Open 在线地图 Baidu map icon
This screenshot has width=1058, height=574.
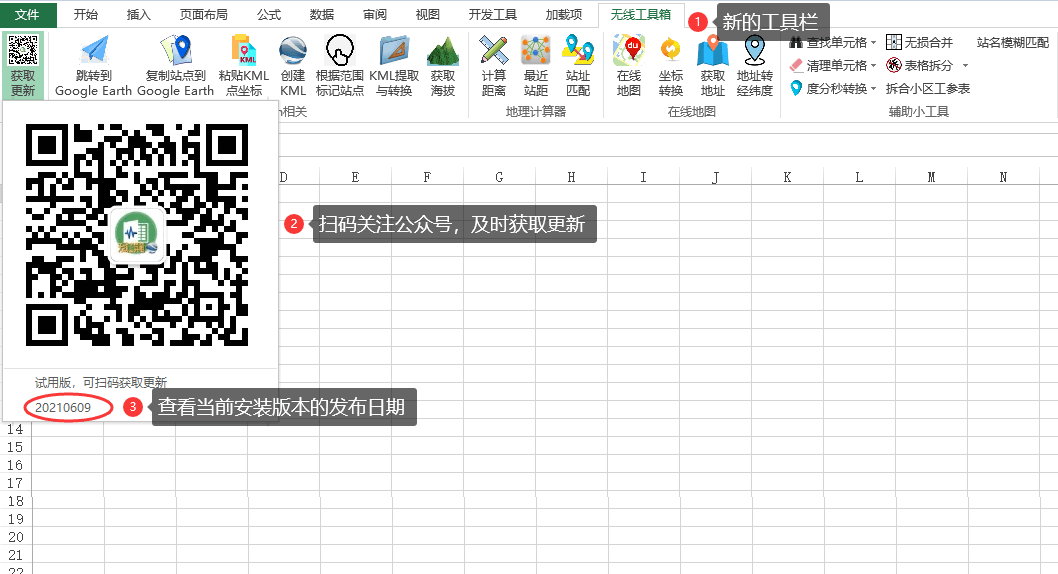pyautogui.click(x=629, y=51)
